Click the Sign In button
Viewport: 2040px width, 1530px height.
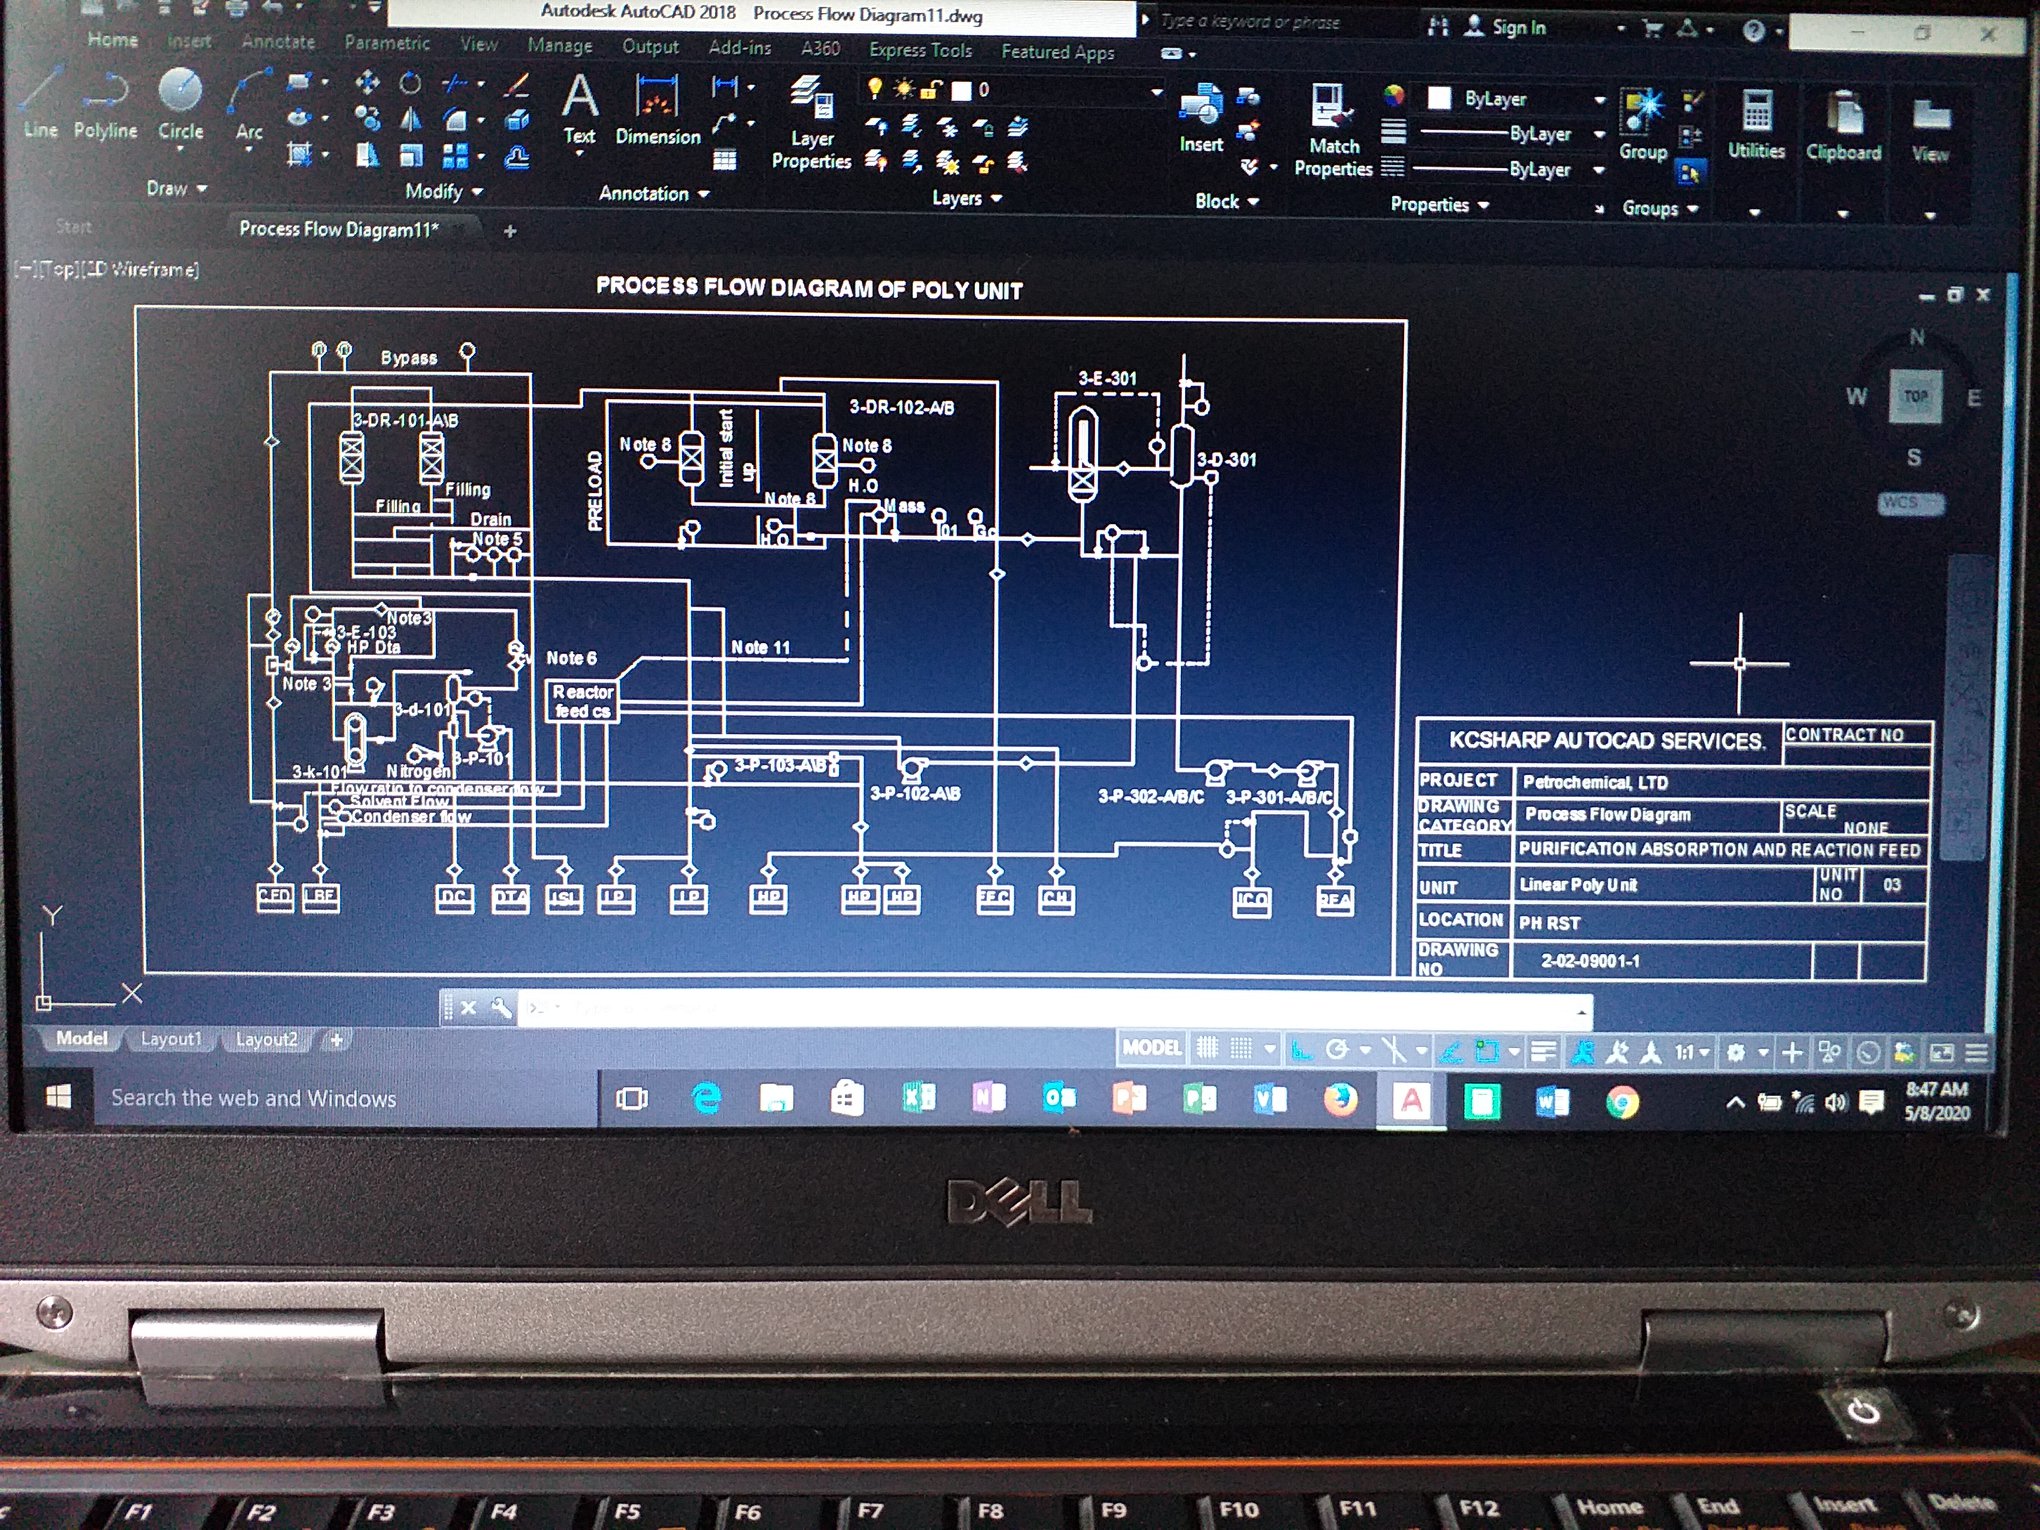1506,28
